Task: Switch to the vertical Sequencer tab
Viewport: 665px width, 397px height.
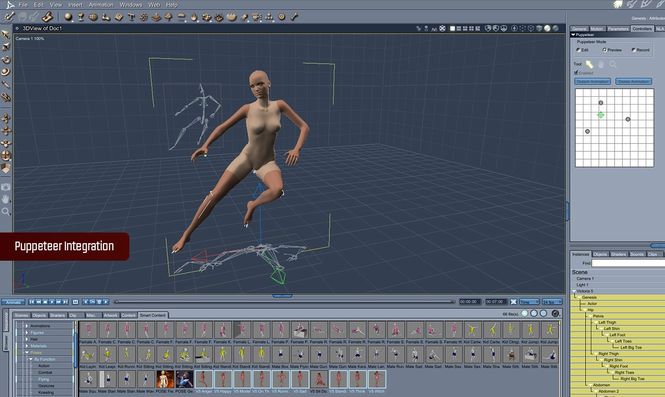Action: [6, 321]
